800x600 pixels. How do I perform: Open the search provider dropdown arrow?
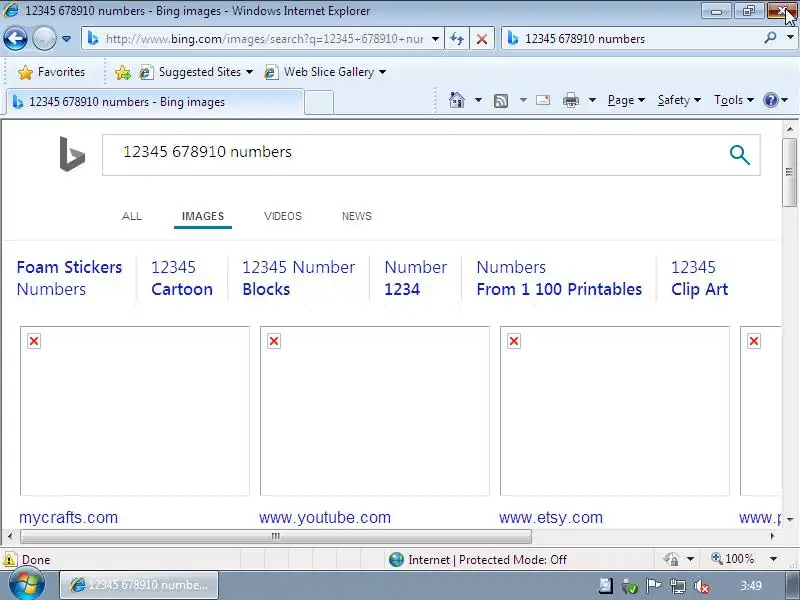pos(790,37)
